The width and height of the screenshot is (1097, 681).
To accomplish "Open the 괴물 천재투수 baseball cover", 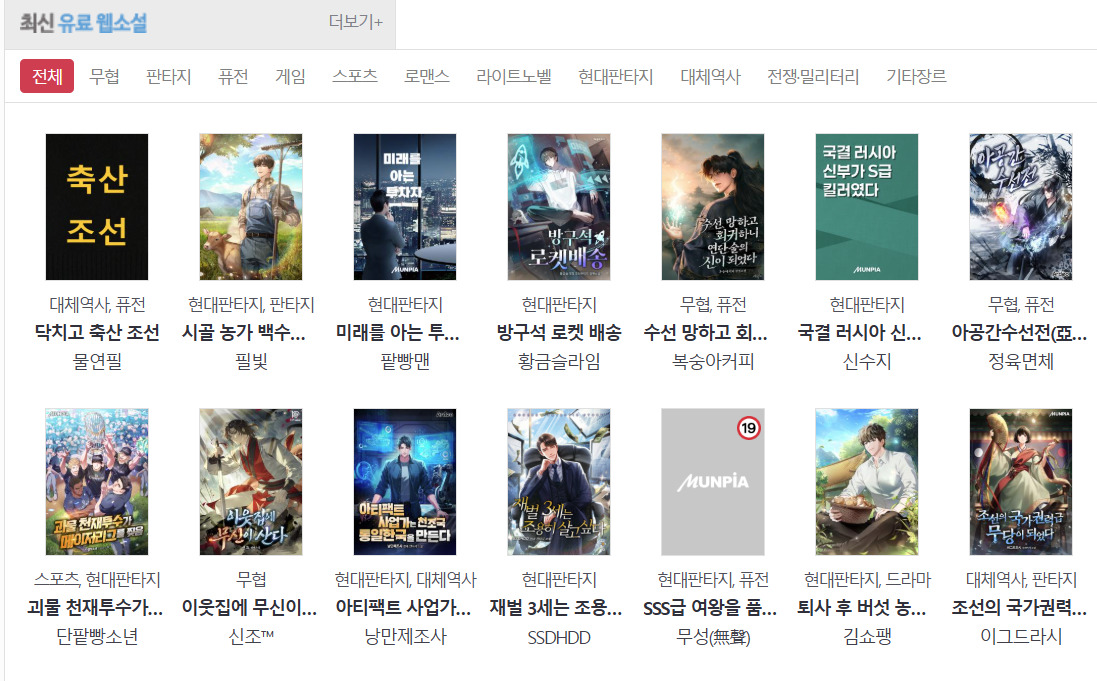I will [97, 482].
